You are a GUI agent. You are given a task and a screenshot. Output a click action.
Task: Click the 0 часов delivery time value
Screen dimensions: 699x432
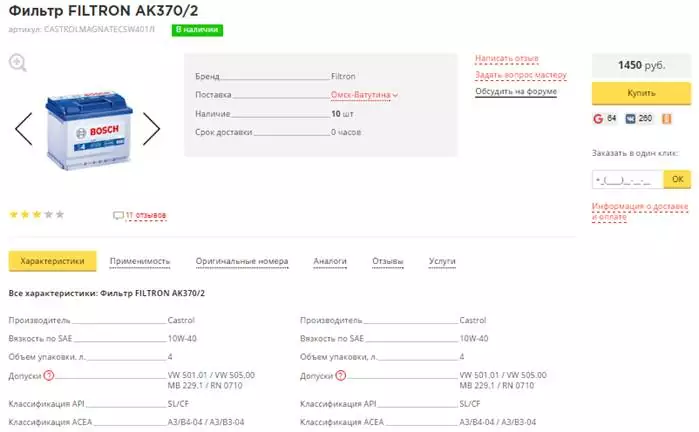pyautogui.click(x=346, y=132)
